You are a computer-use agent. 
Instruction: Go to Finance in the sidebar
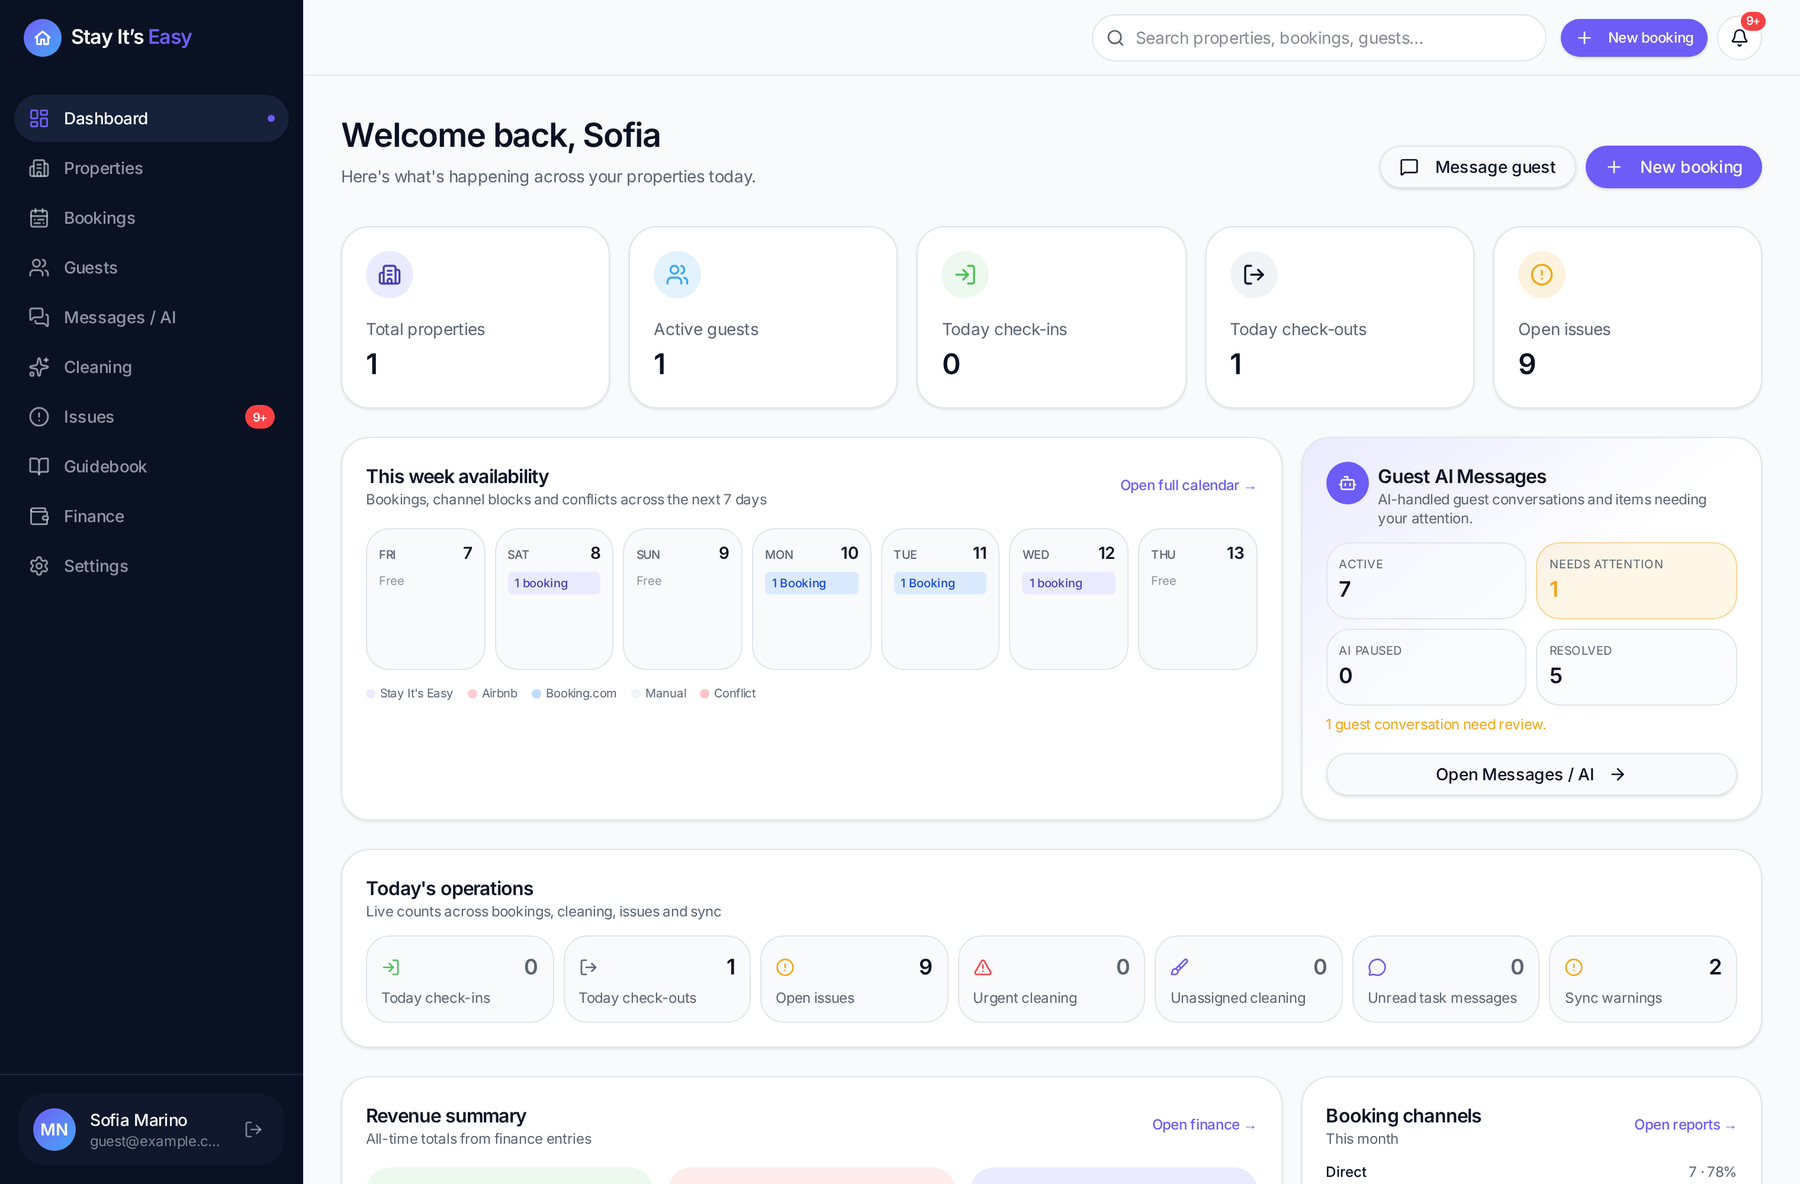(151, 516)
